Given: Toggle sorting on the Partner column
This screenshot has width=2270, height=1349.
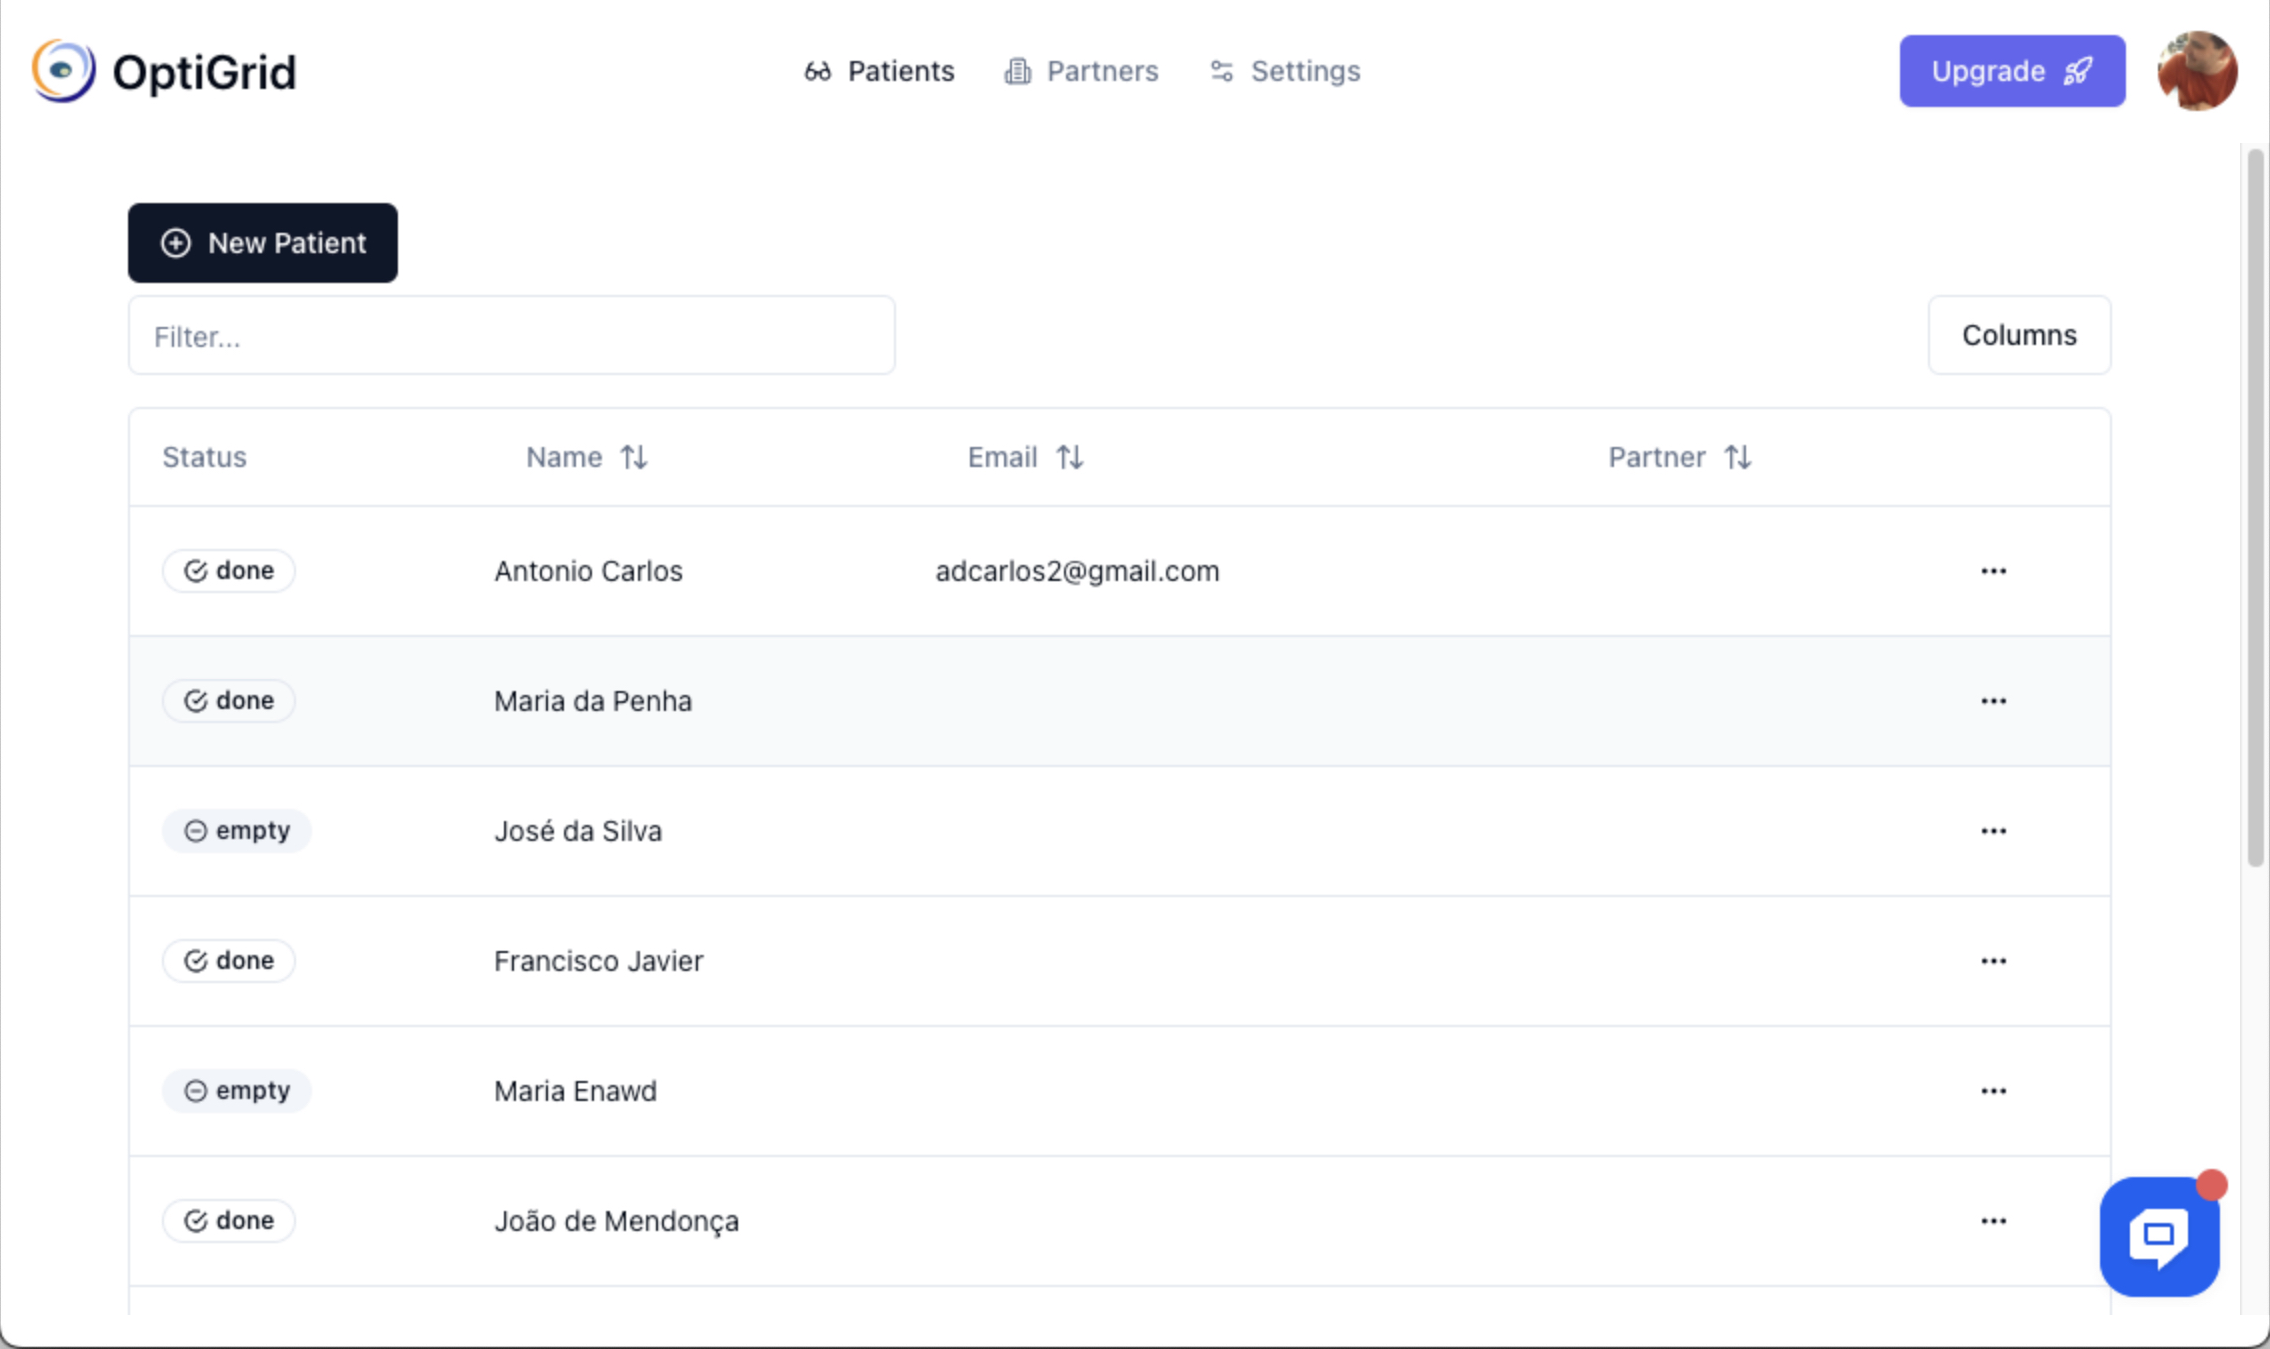Looking at the screenshot, I should click(1739, 456).
